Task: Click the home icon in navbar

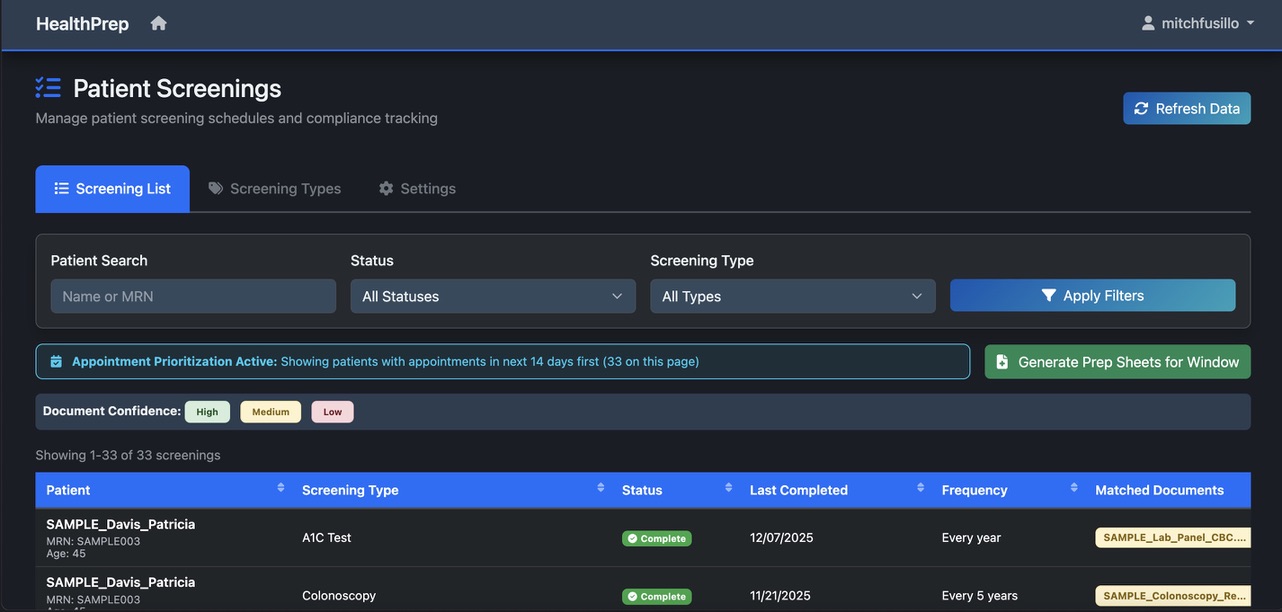Action: coord(158,23)
